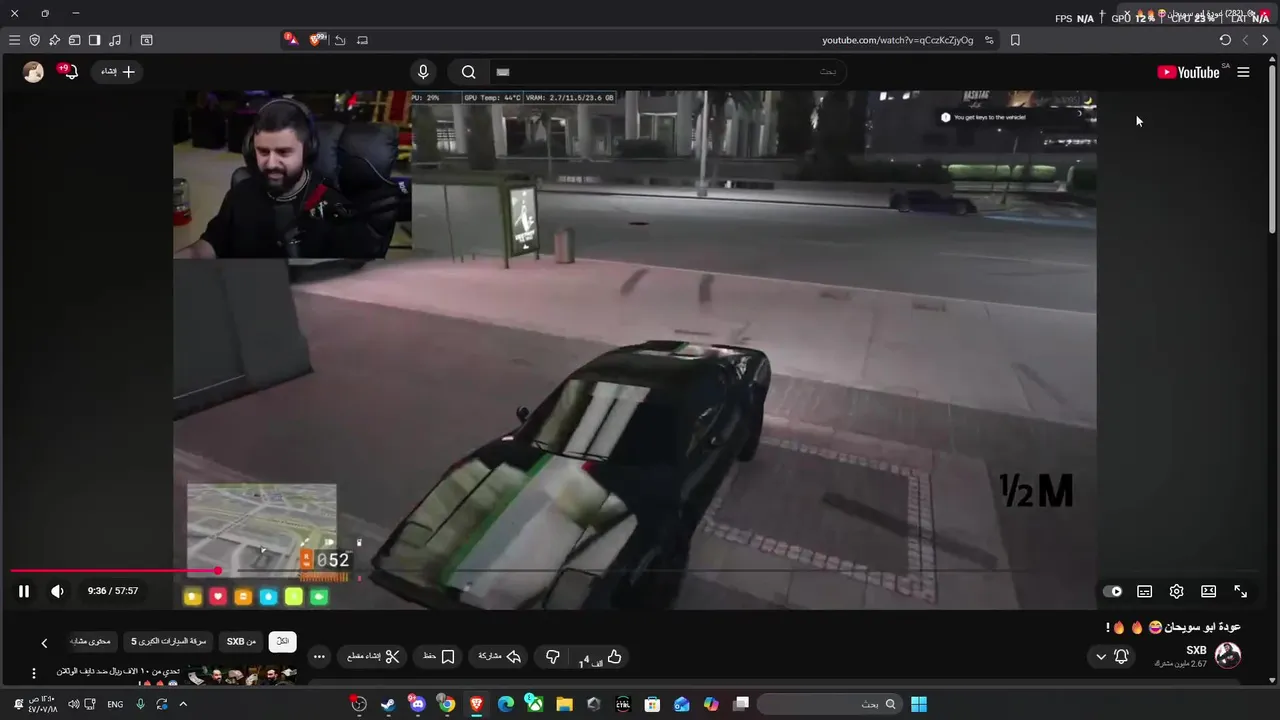The image size is (1280, 720).
Task: Select the Grand Theft Auto 5 chip
Action: (168, 641)
